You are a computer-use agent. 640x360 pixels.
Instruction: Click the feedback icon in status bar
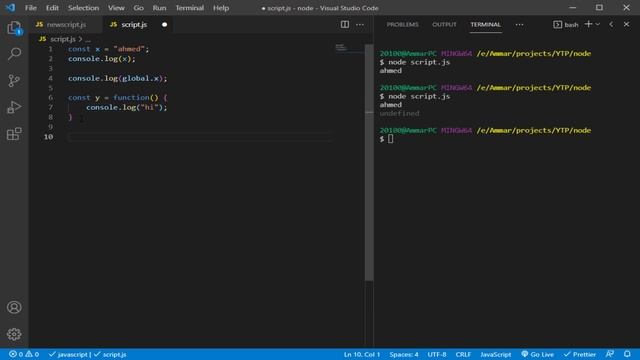click(610, 354)
